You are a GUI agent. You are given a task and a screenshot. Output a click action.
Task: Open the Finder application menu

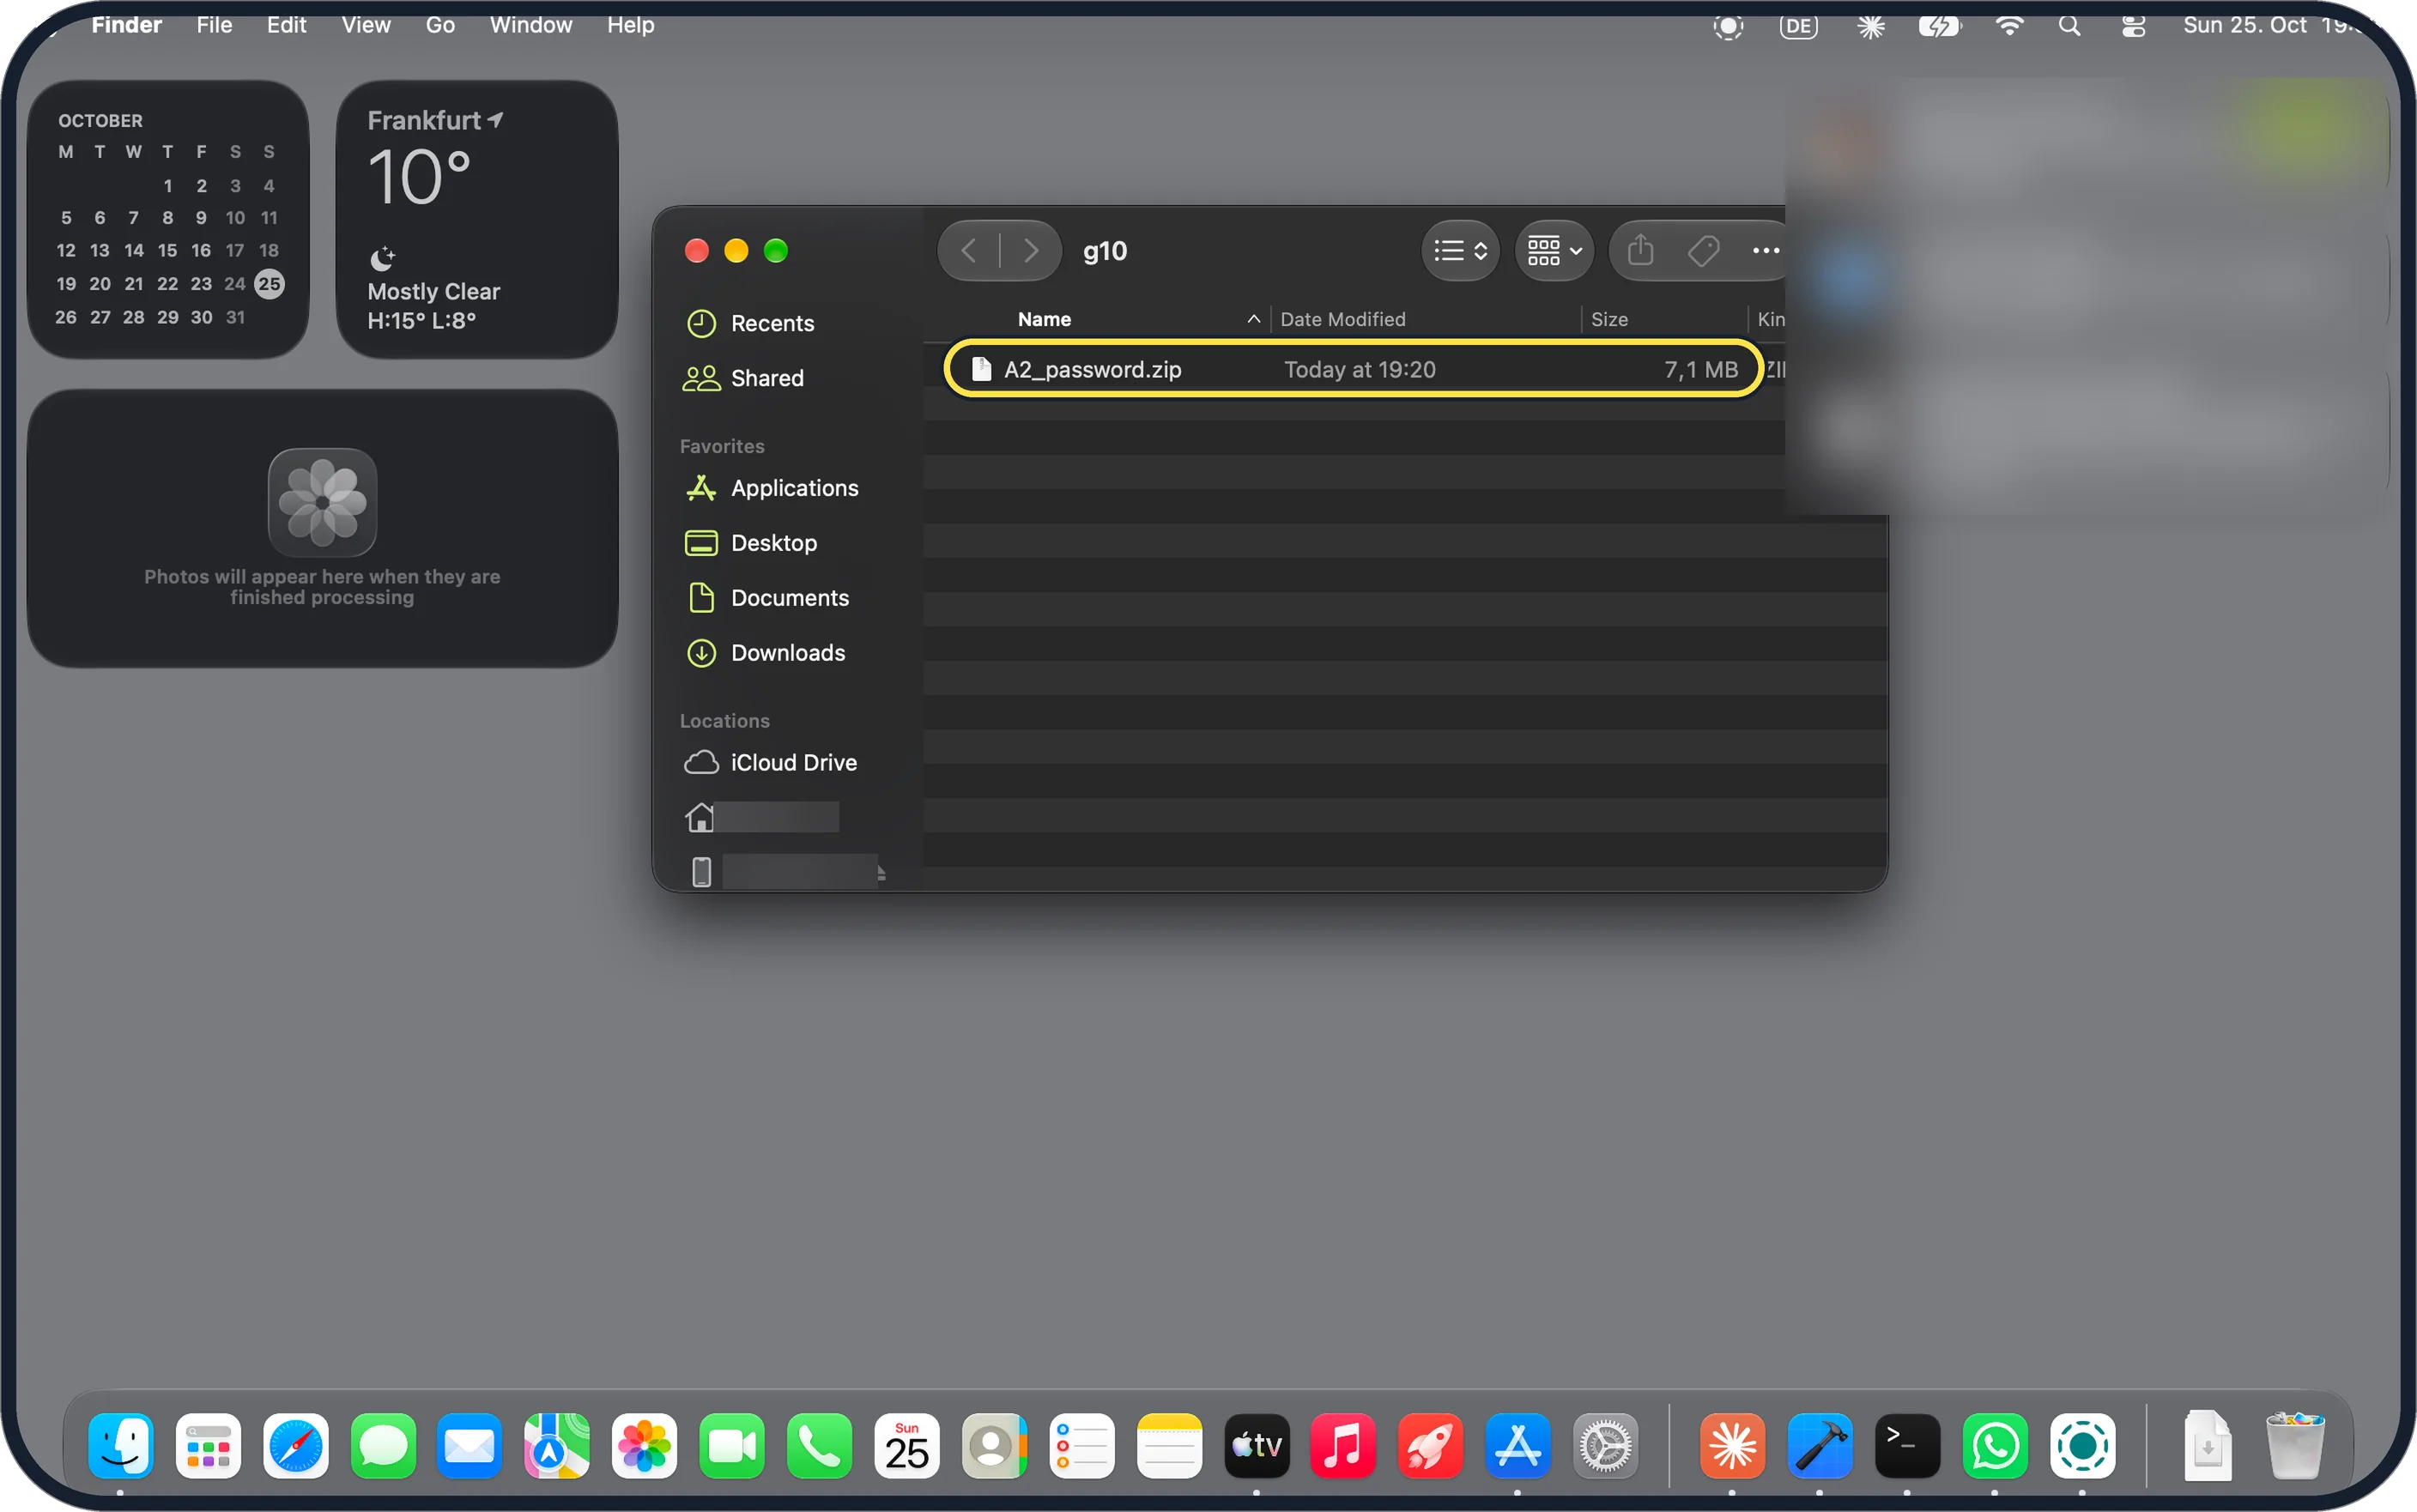pyautogui.click(x=126, y=25)
